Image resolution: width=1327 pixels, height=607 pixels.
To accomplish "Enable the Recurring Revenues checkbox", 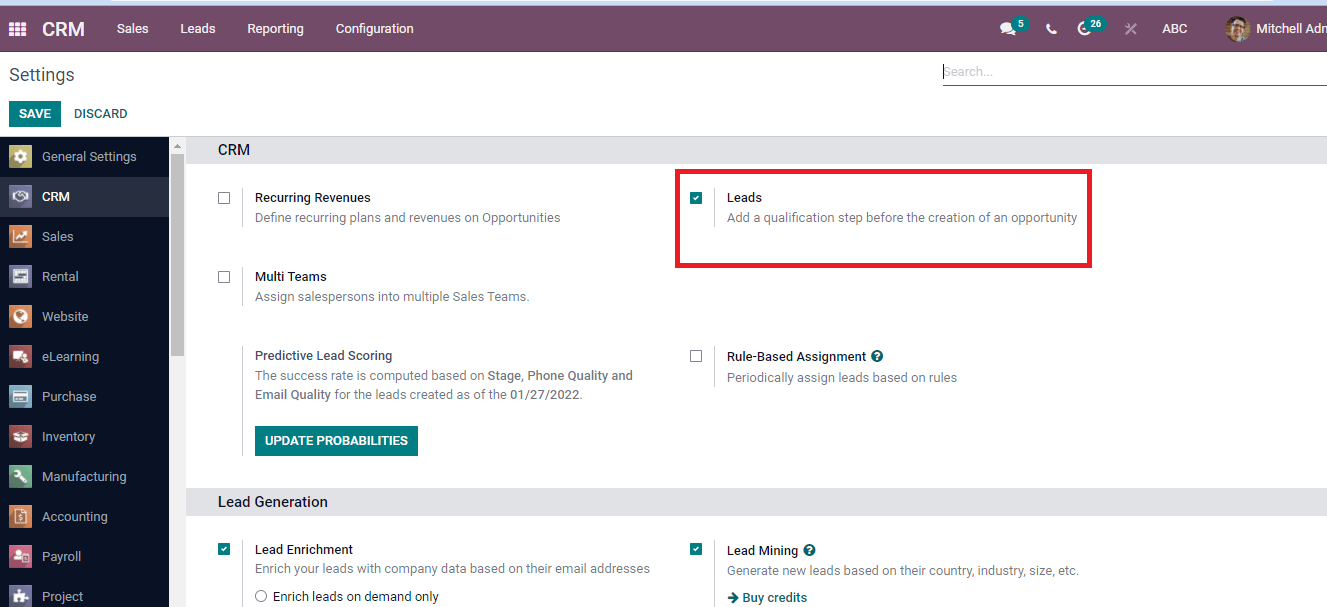I will tap(224, 198).
